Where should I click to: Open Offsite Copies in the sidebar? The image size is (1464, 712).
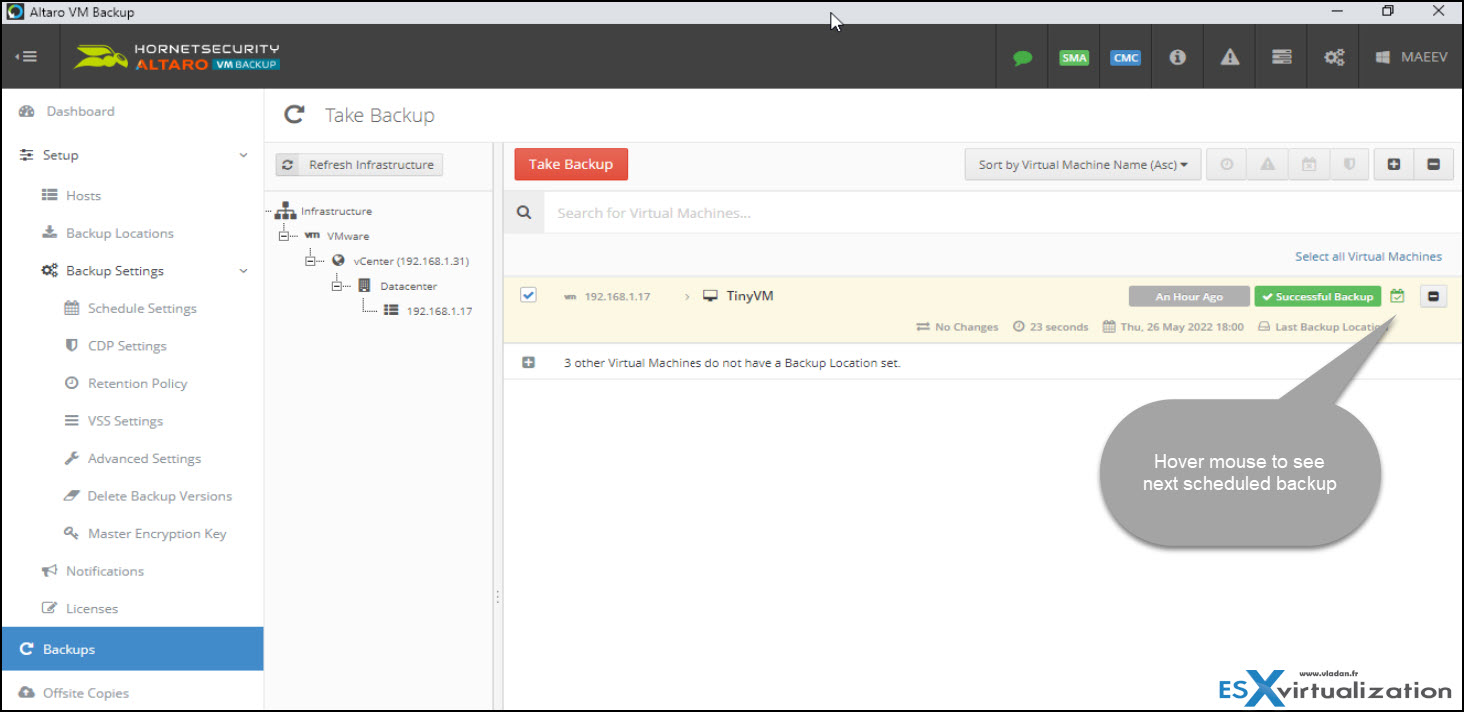point(86,693)
